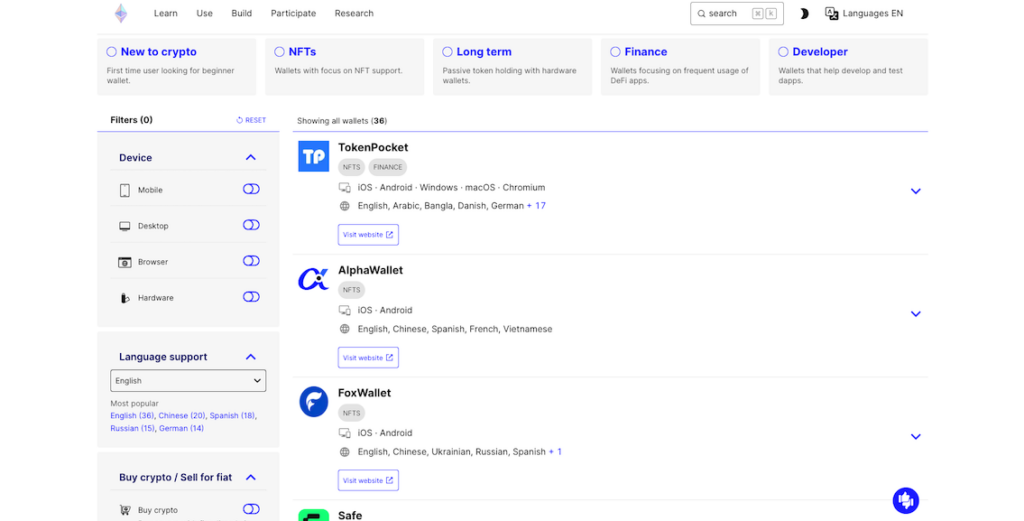Image resolution: width=1024 pixels, height=521 pixels.
Task: Click the Mobile device phone icon
Action: (125, 190)
